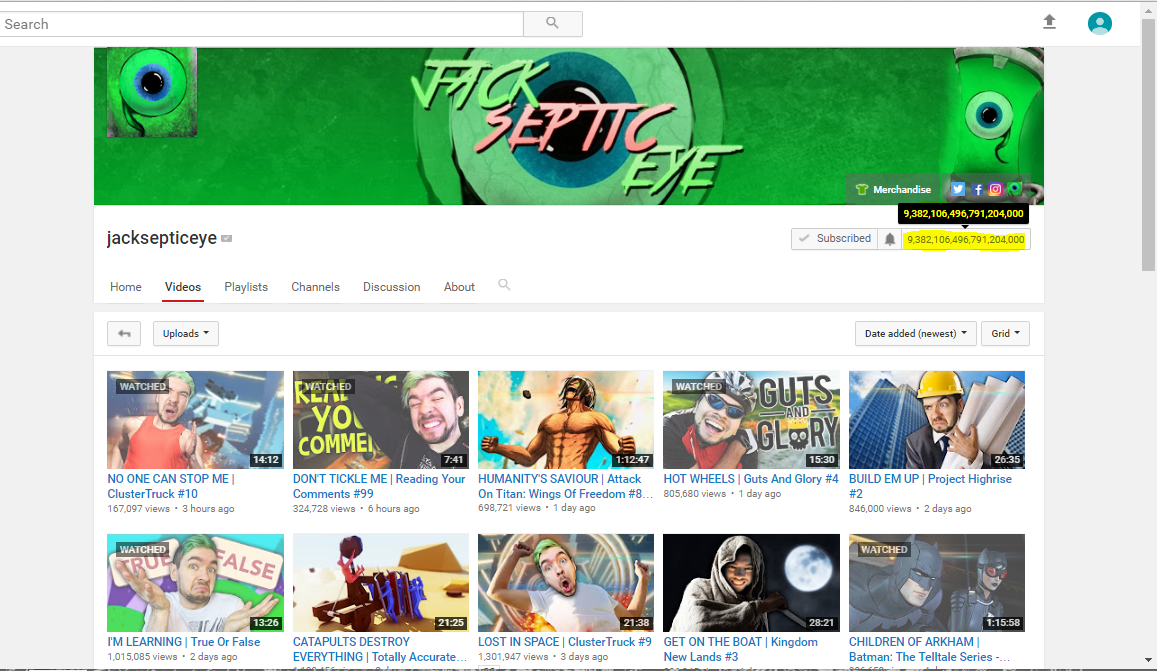This screenshot has width=1157, height=671.
Task: Click the search magnifier button
Action: pos(553,24)
